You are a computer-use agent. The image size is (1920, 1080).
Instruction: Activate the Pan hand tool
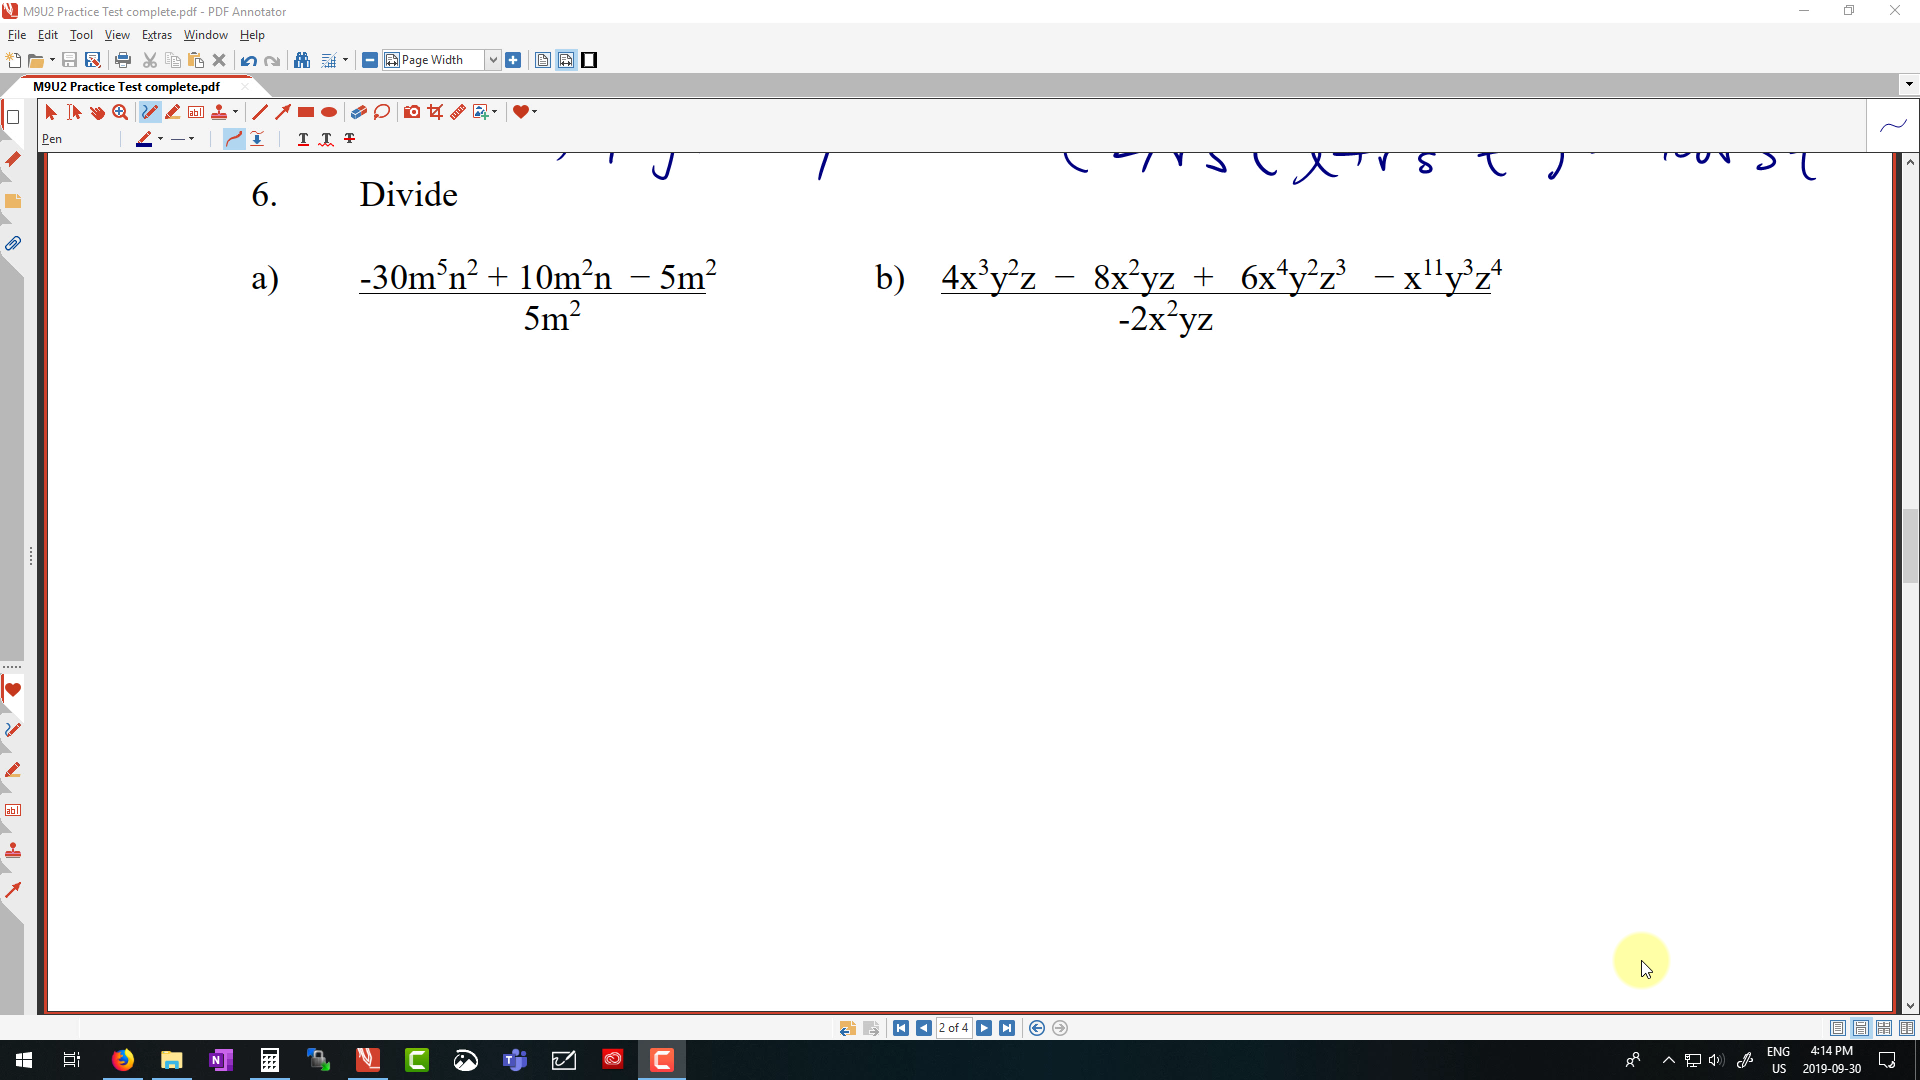click(x=97, y=112)
